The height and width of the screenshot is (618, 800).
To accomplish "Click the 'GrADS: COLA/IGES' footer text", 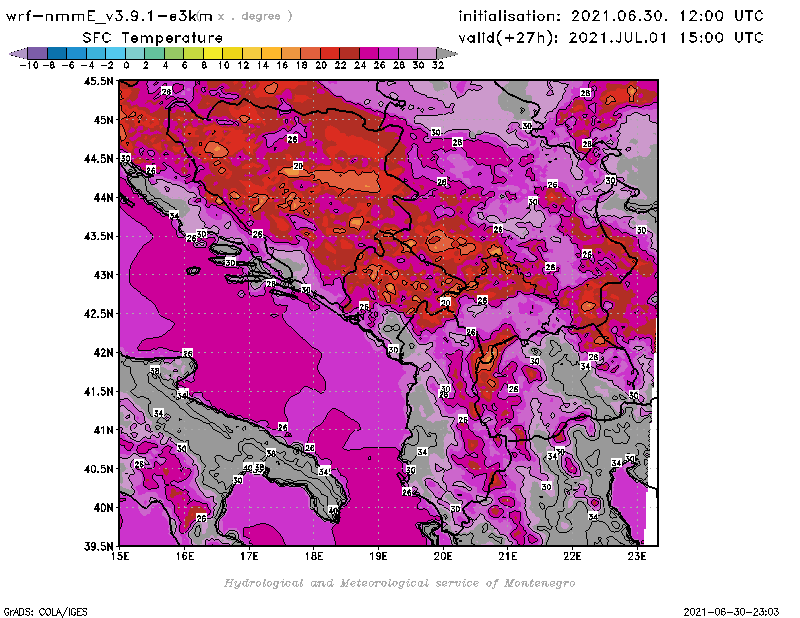I will tap(45, 612).
